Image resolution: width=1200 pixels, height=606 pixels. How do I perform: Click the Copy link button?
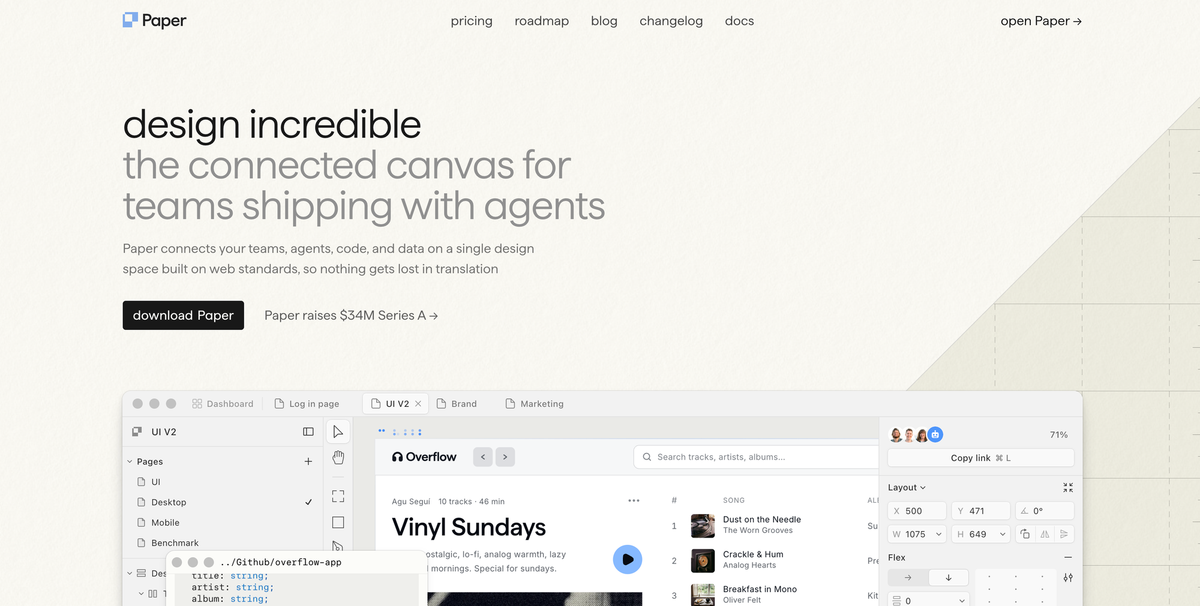click(x=981, y=458)
